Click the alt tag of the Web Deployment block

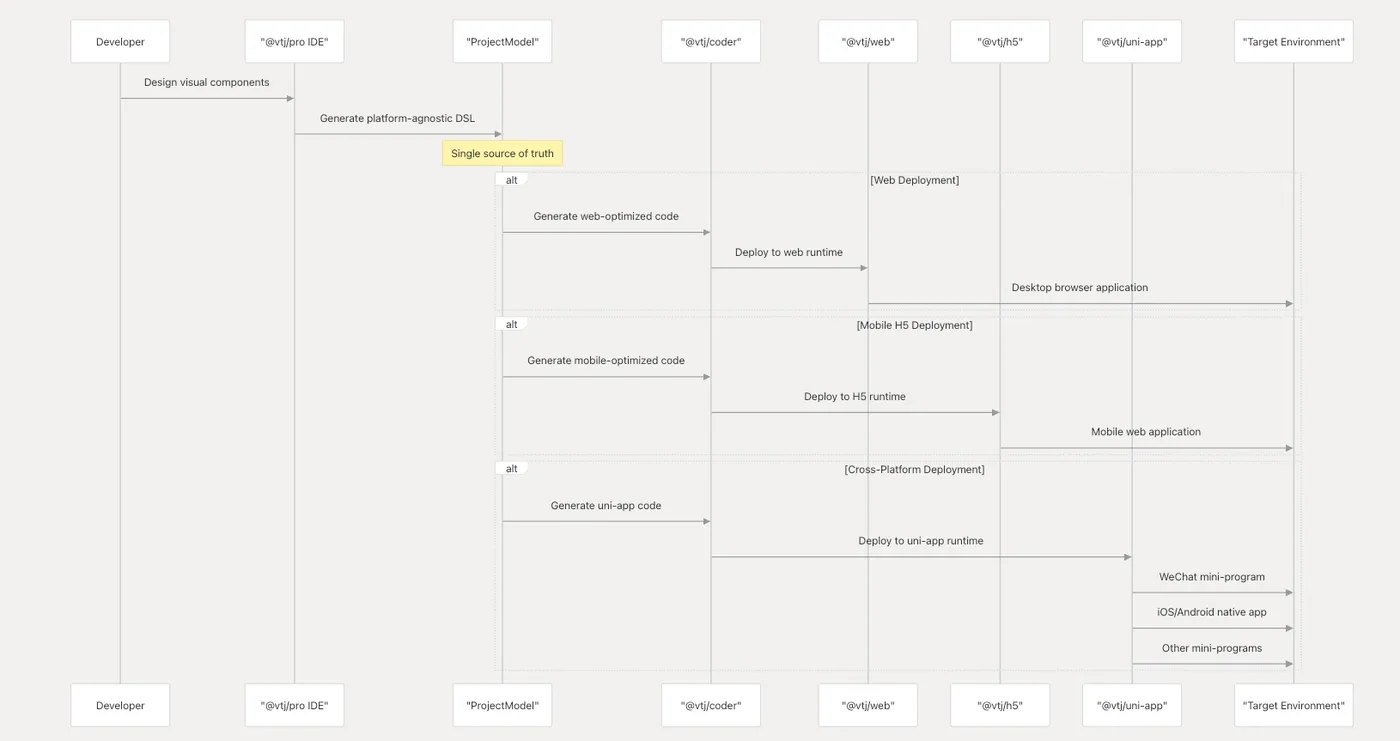pos(511,180)
